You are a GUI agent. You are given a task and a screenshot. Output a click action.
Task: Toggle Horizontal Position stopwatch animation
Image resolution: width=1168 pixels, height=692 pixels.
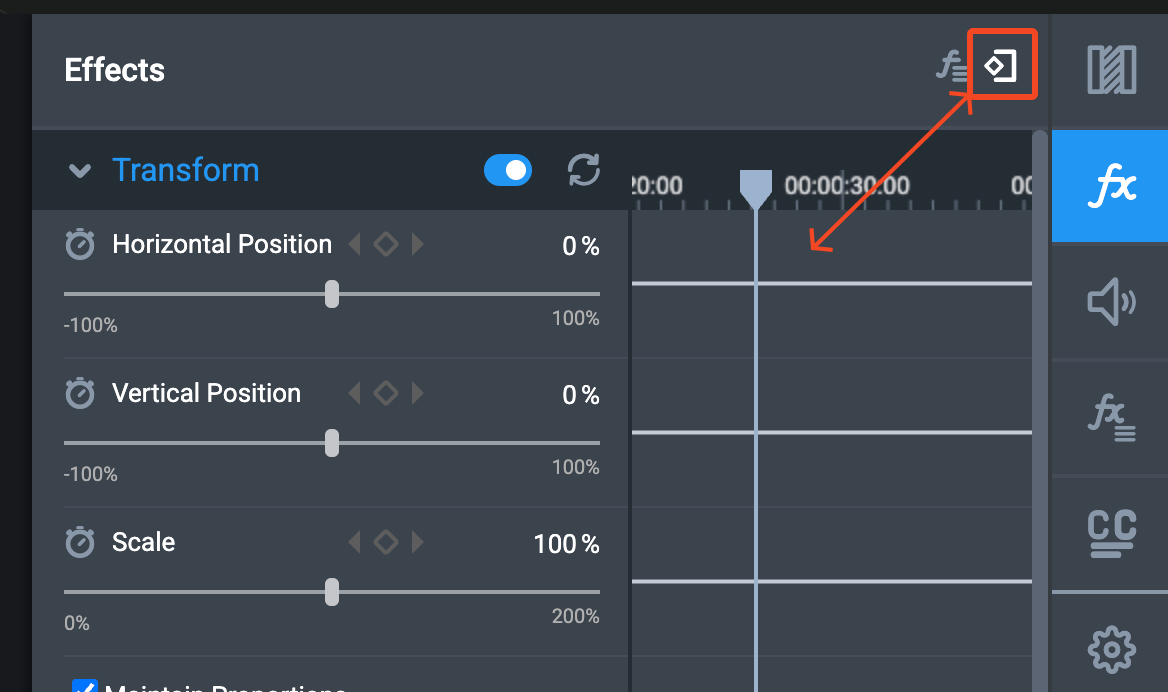coord(80,244)
